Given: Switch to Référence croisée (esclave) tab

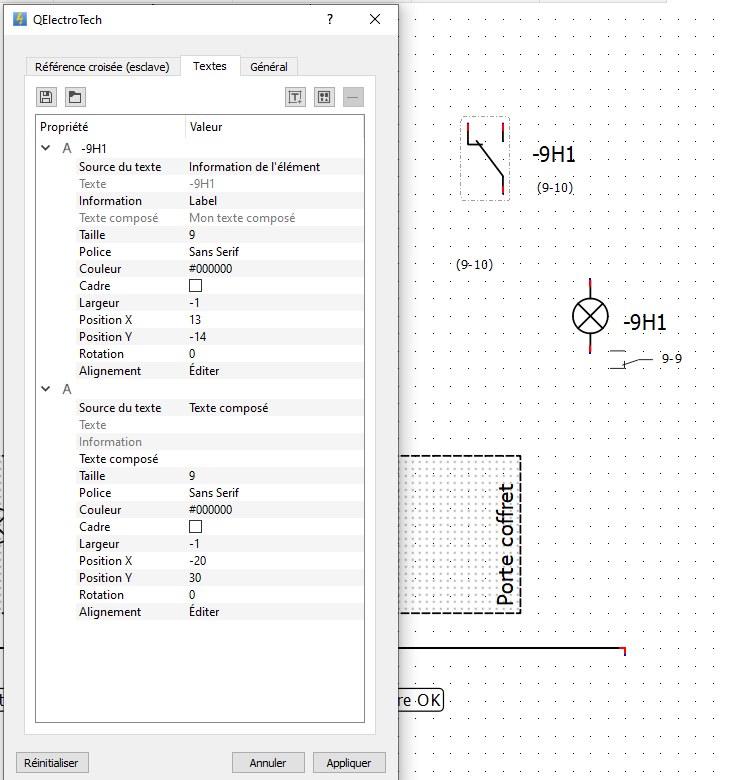Looking at the screenshot, I should tap(102, 67).
